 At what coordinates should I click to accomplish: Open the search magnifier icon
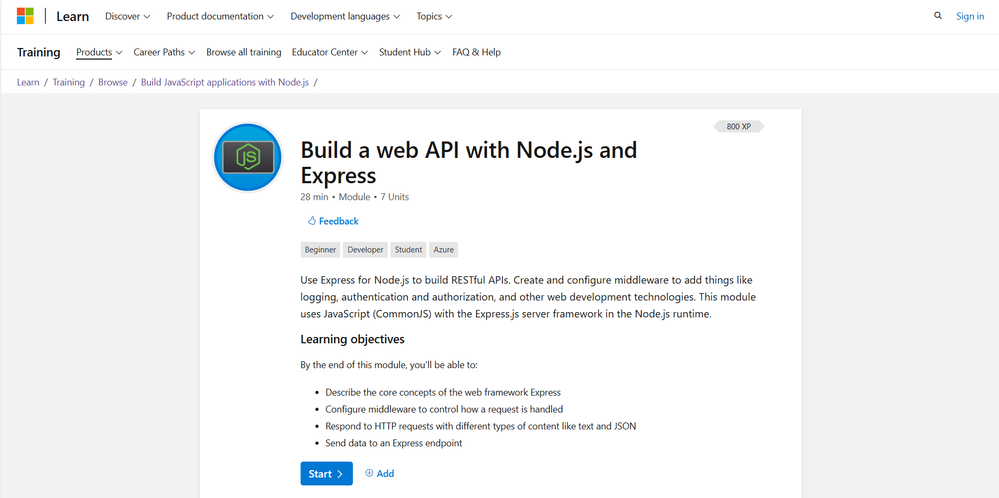[938, 16]
